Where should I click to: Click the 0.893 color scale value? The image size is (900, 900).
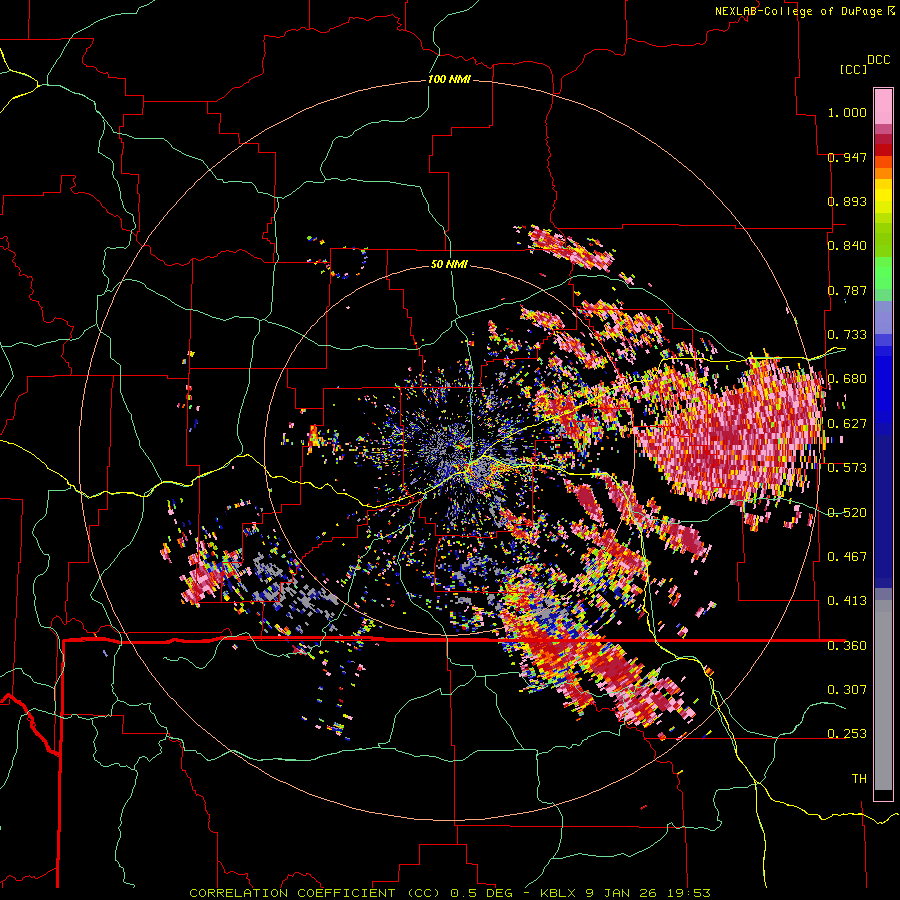coord(847,201)
